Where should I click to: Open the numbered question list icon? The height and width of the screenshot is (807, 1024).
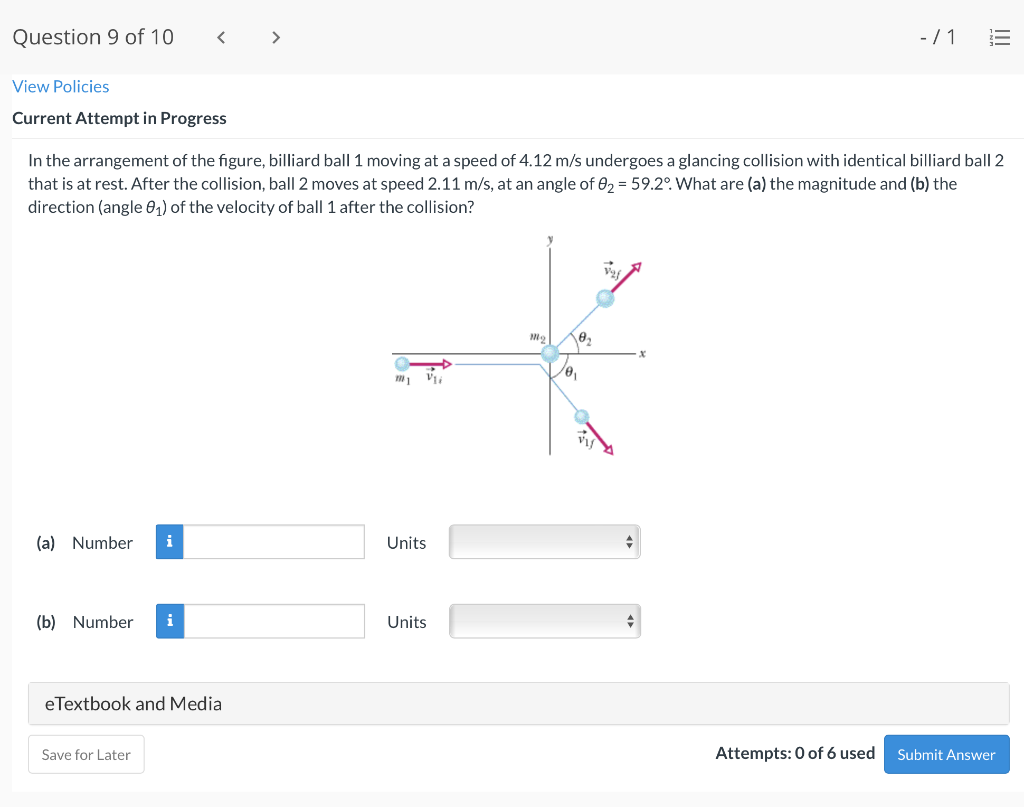1000,37
